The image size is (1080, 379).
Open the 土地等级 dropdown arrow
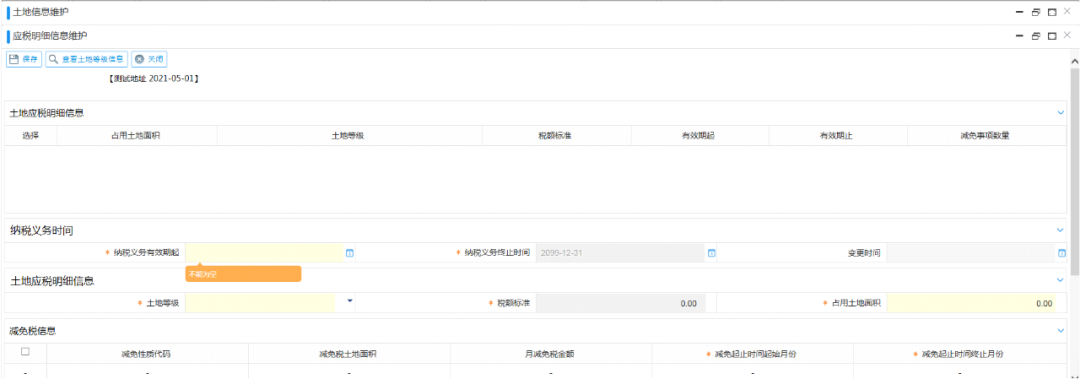pos(349,300)
